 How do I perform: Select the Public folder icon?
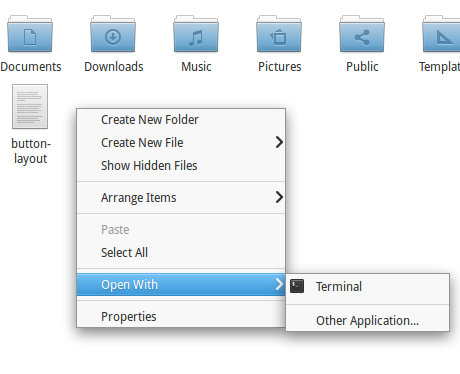[x=362, y=34]
